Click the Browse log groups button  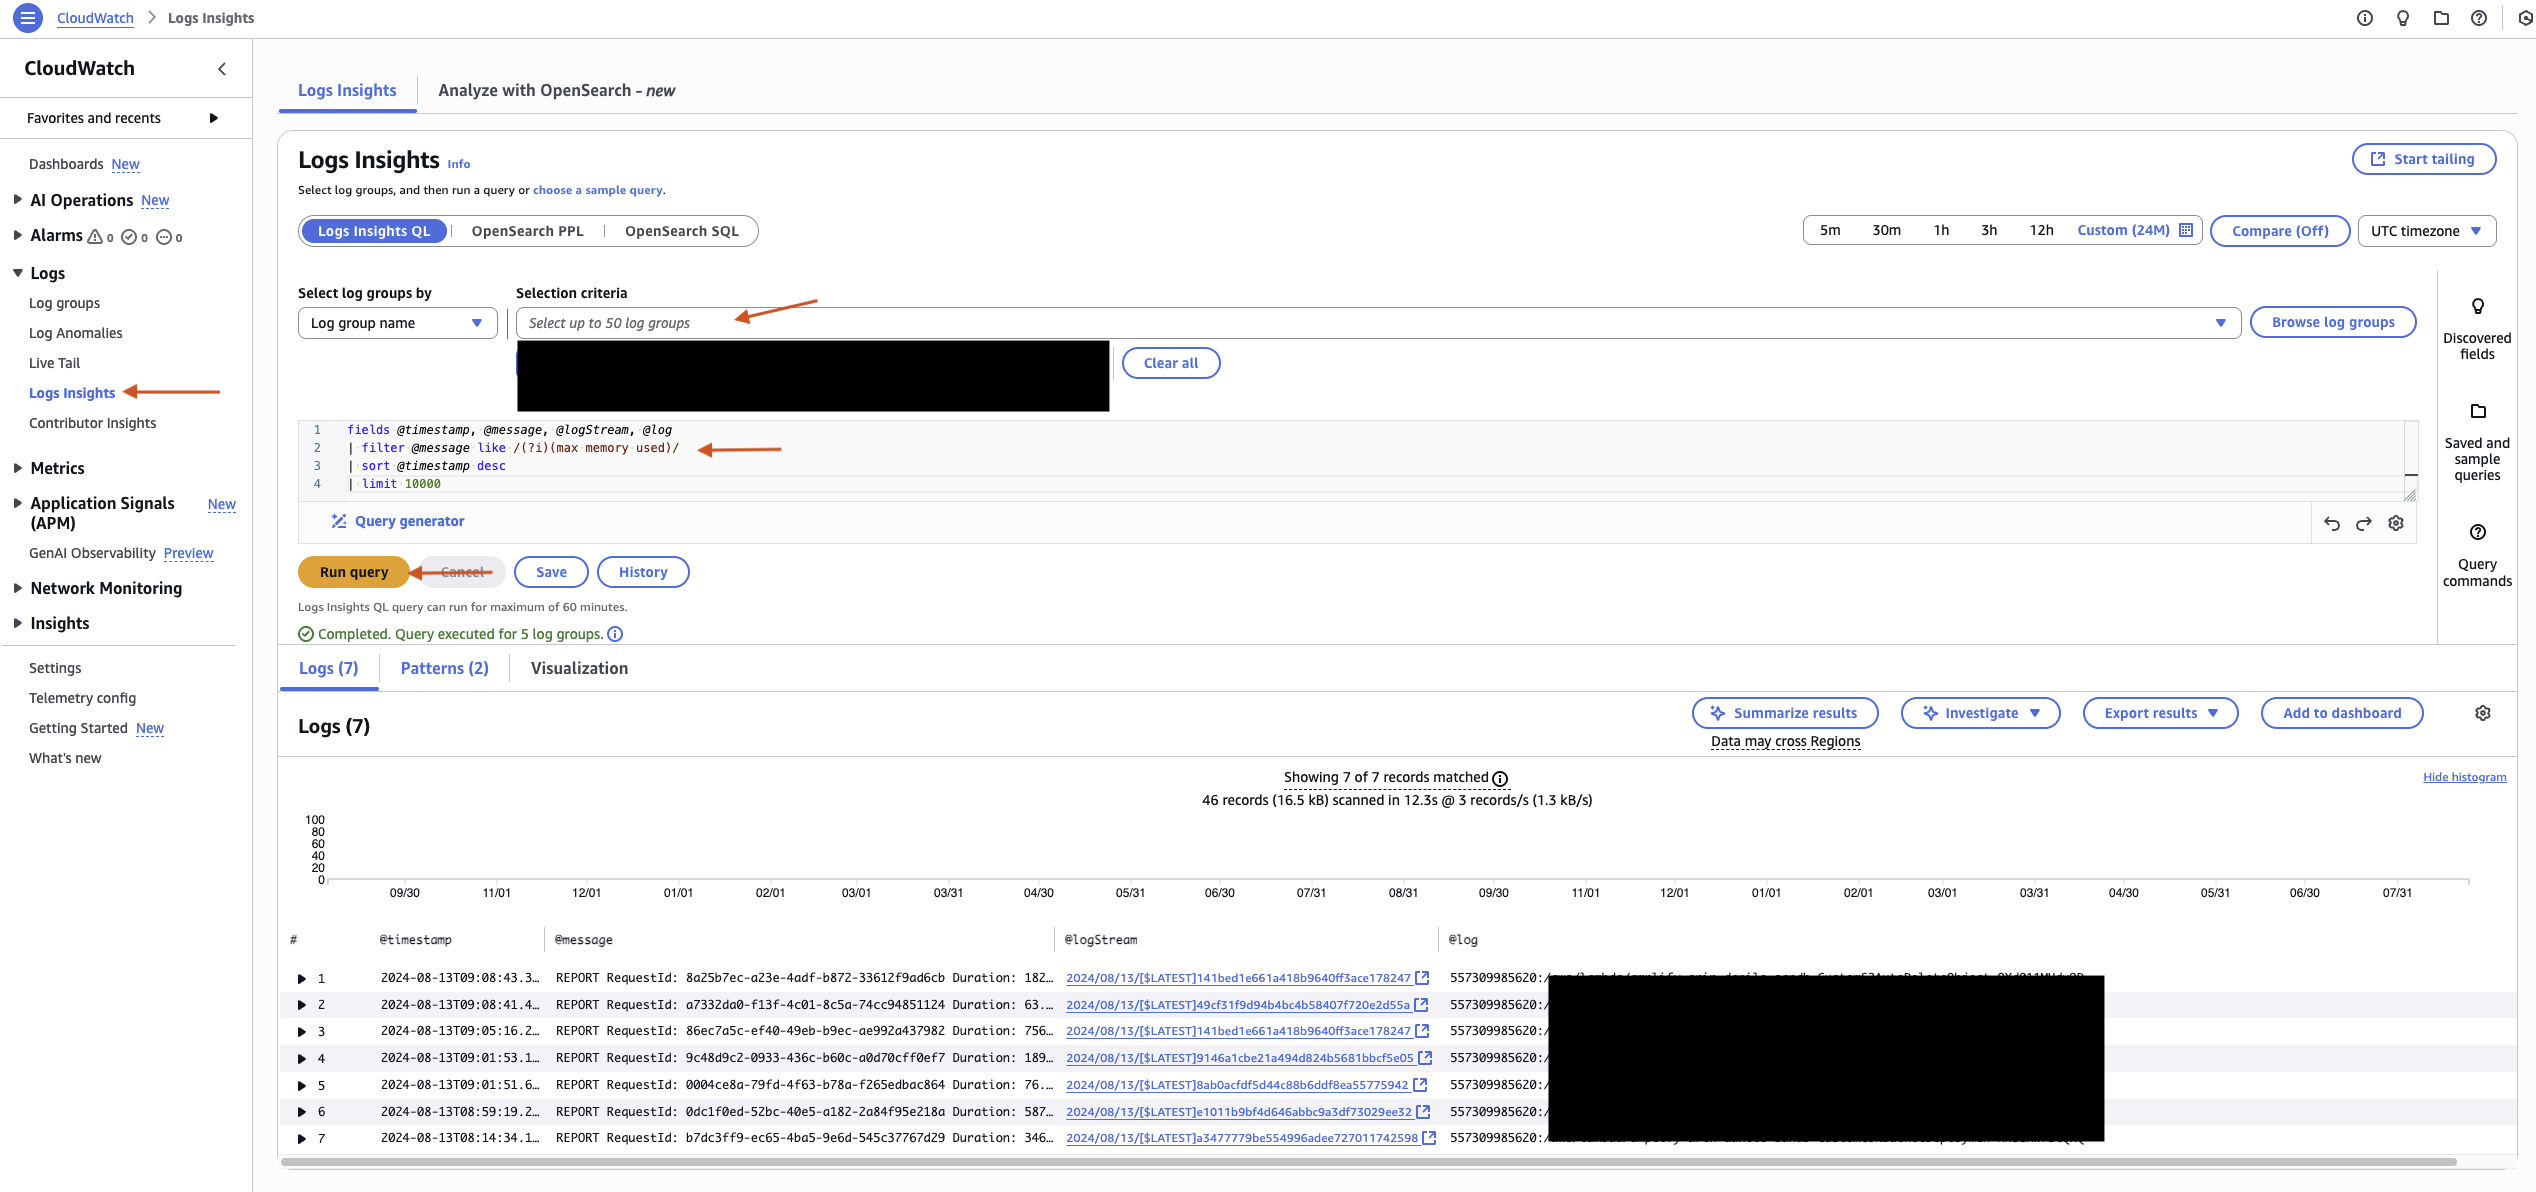click(x=2332, y=321)
